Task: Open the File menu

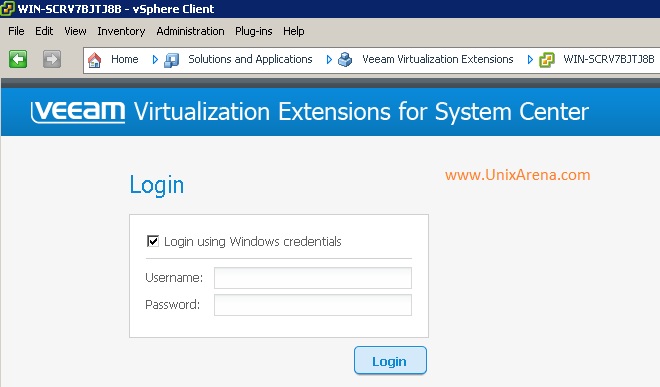Action: (16, 31)
